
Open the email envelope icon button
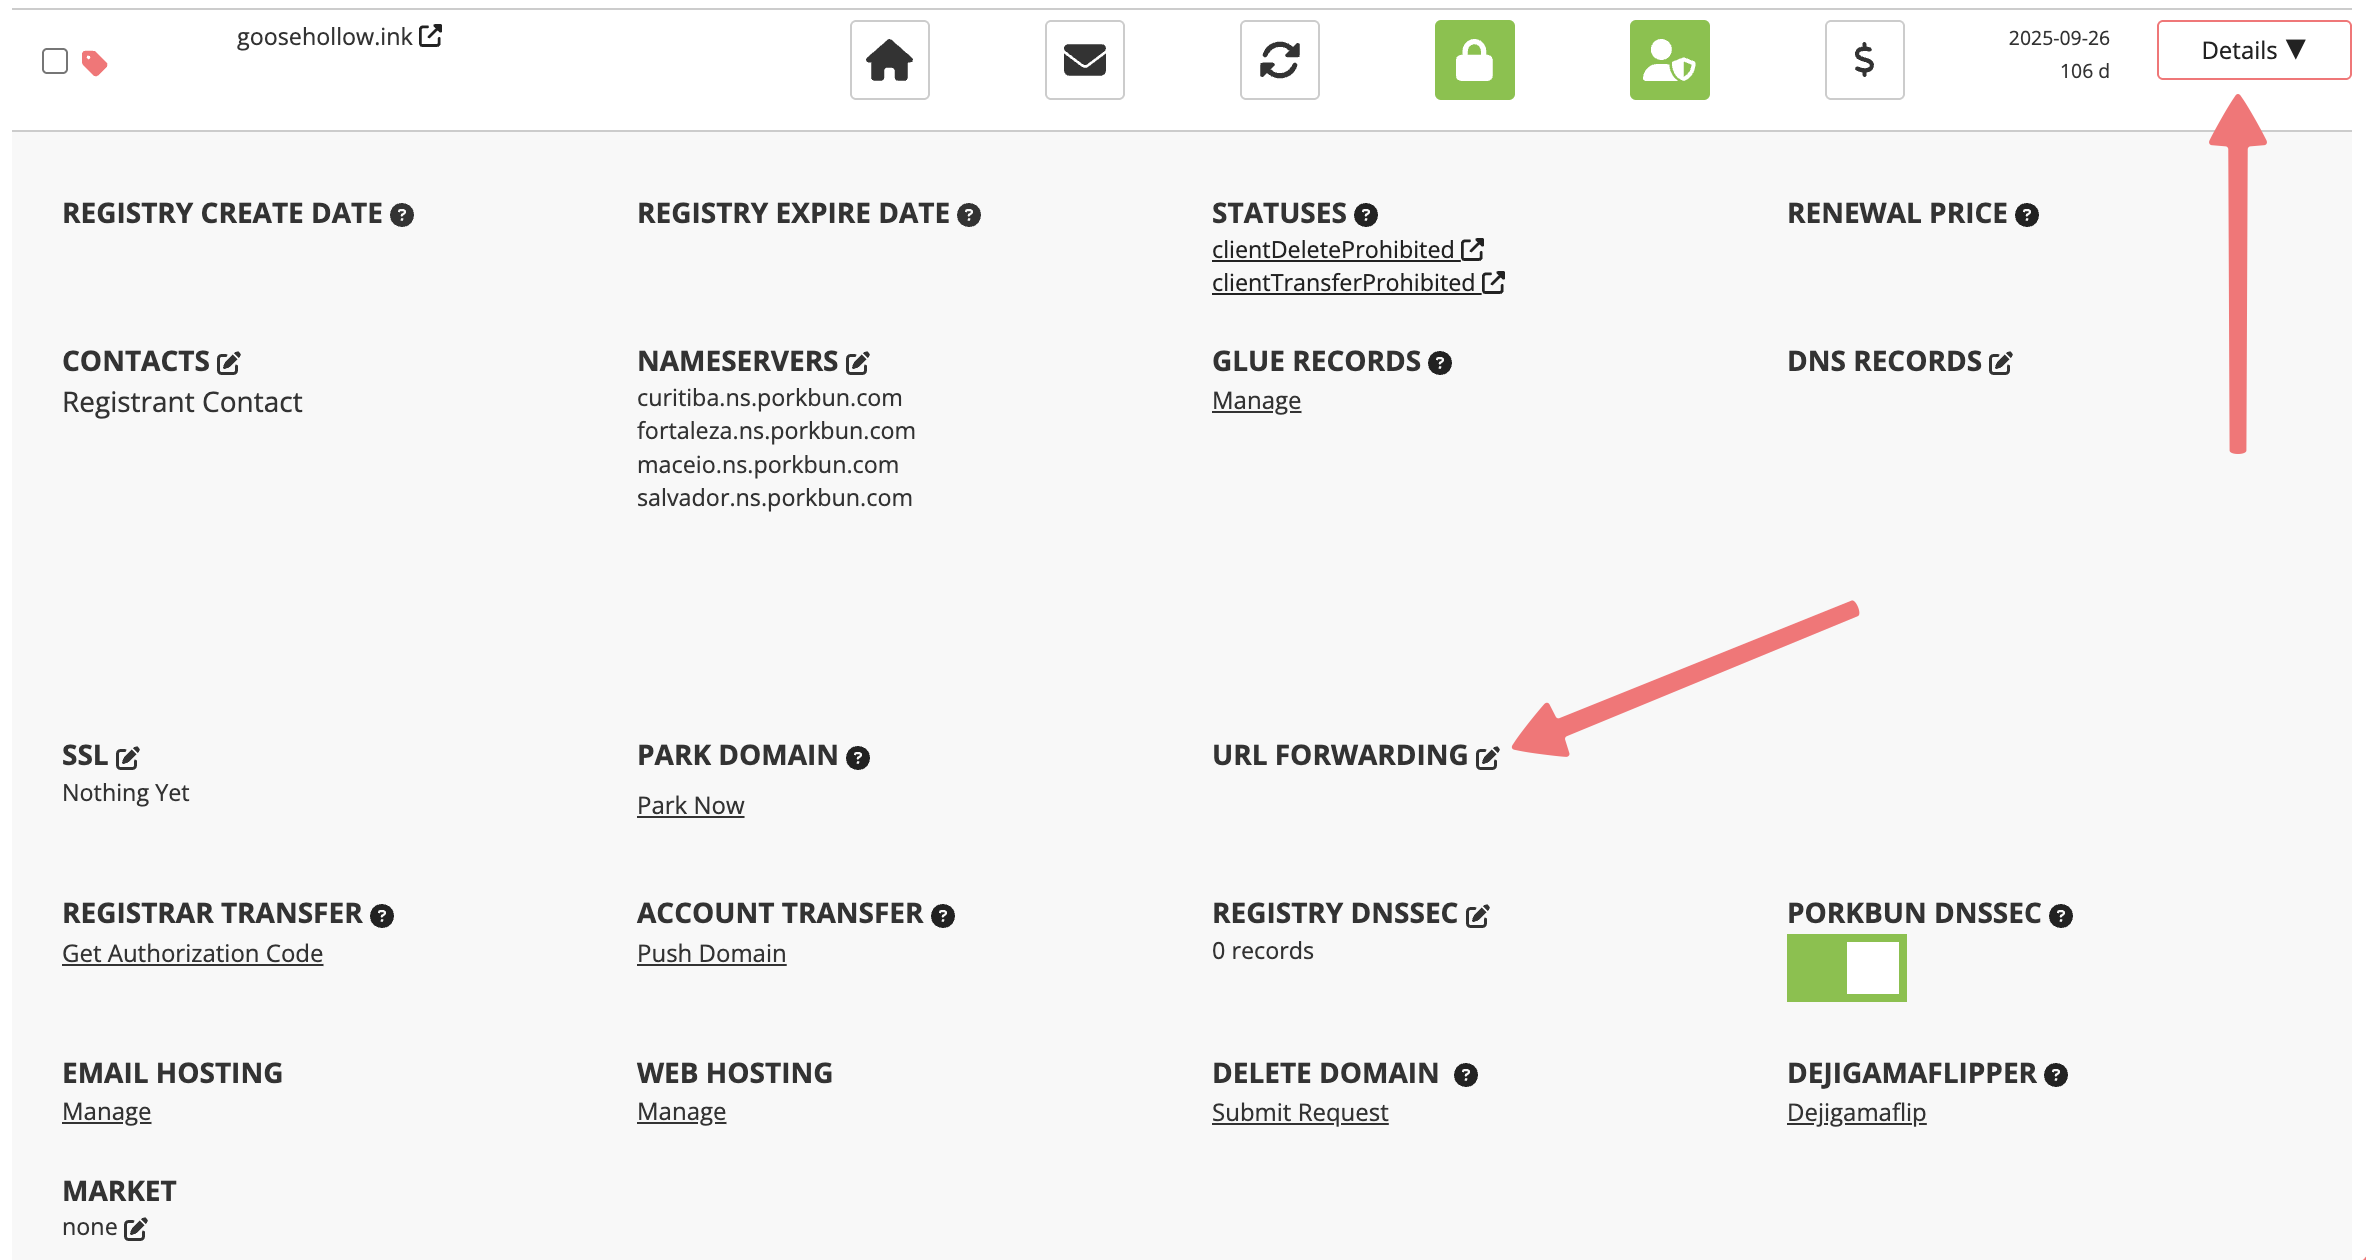(1084, 60)
